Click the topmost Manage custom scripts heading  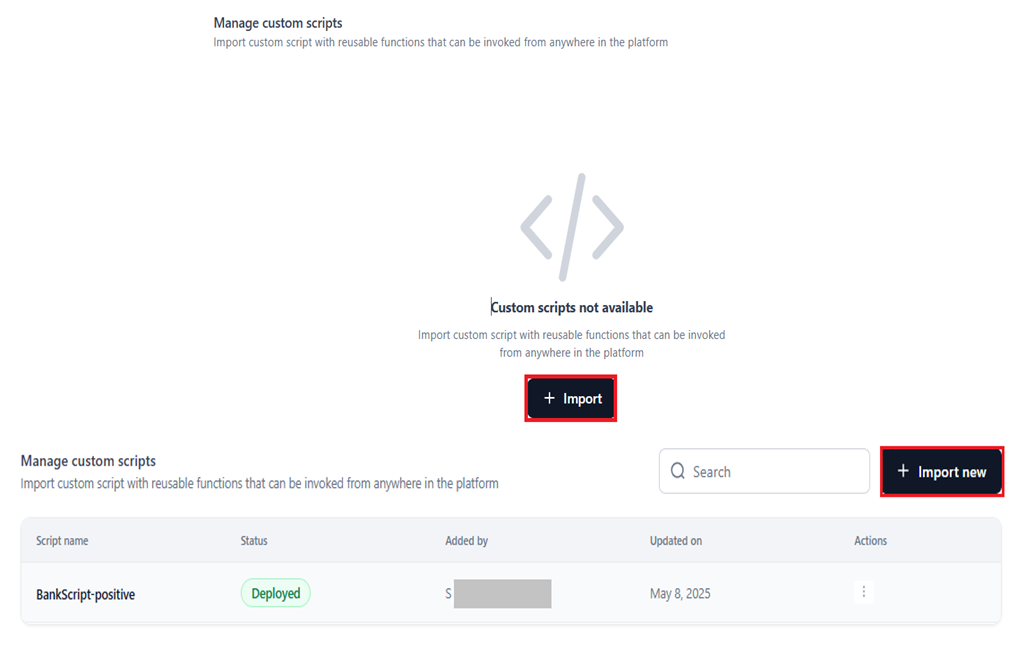(x=278, y=23)
